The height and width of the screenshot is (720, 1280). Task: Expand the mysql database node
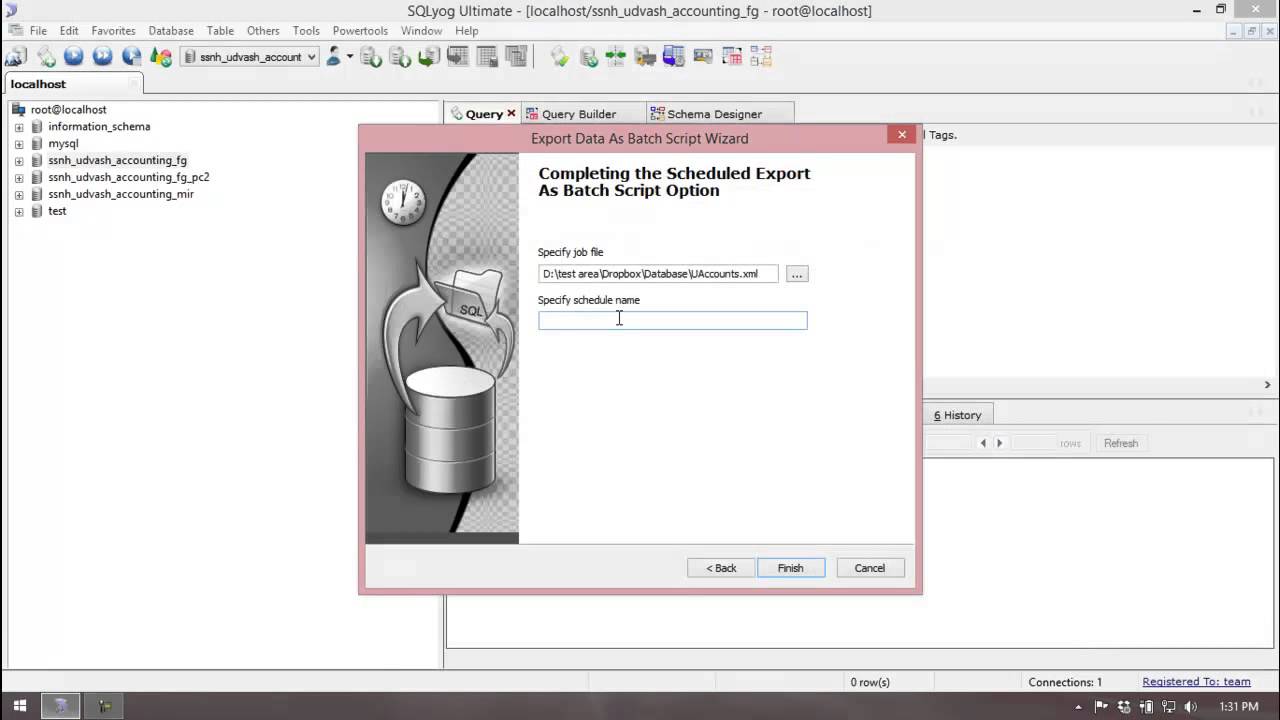click(19, 144)
